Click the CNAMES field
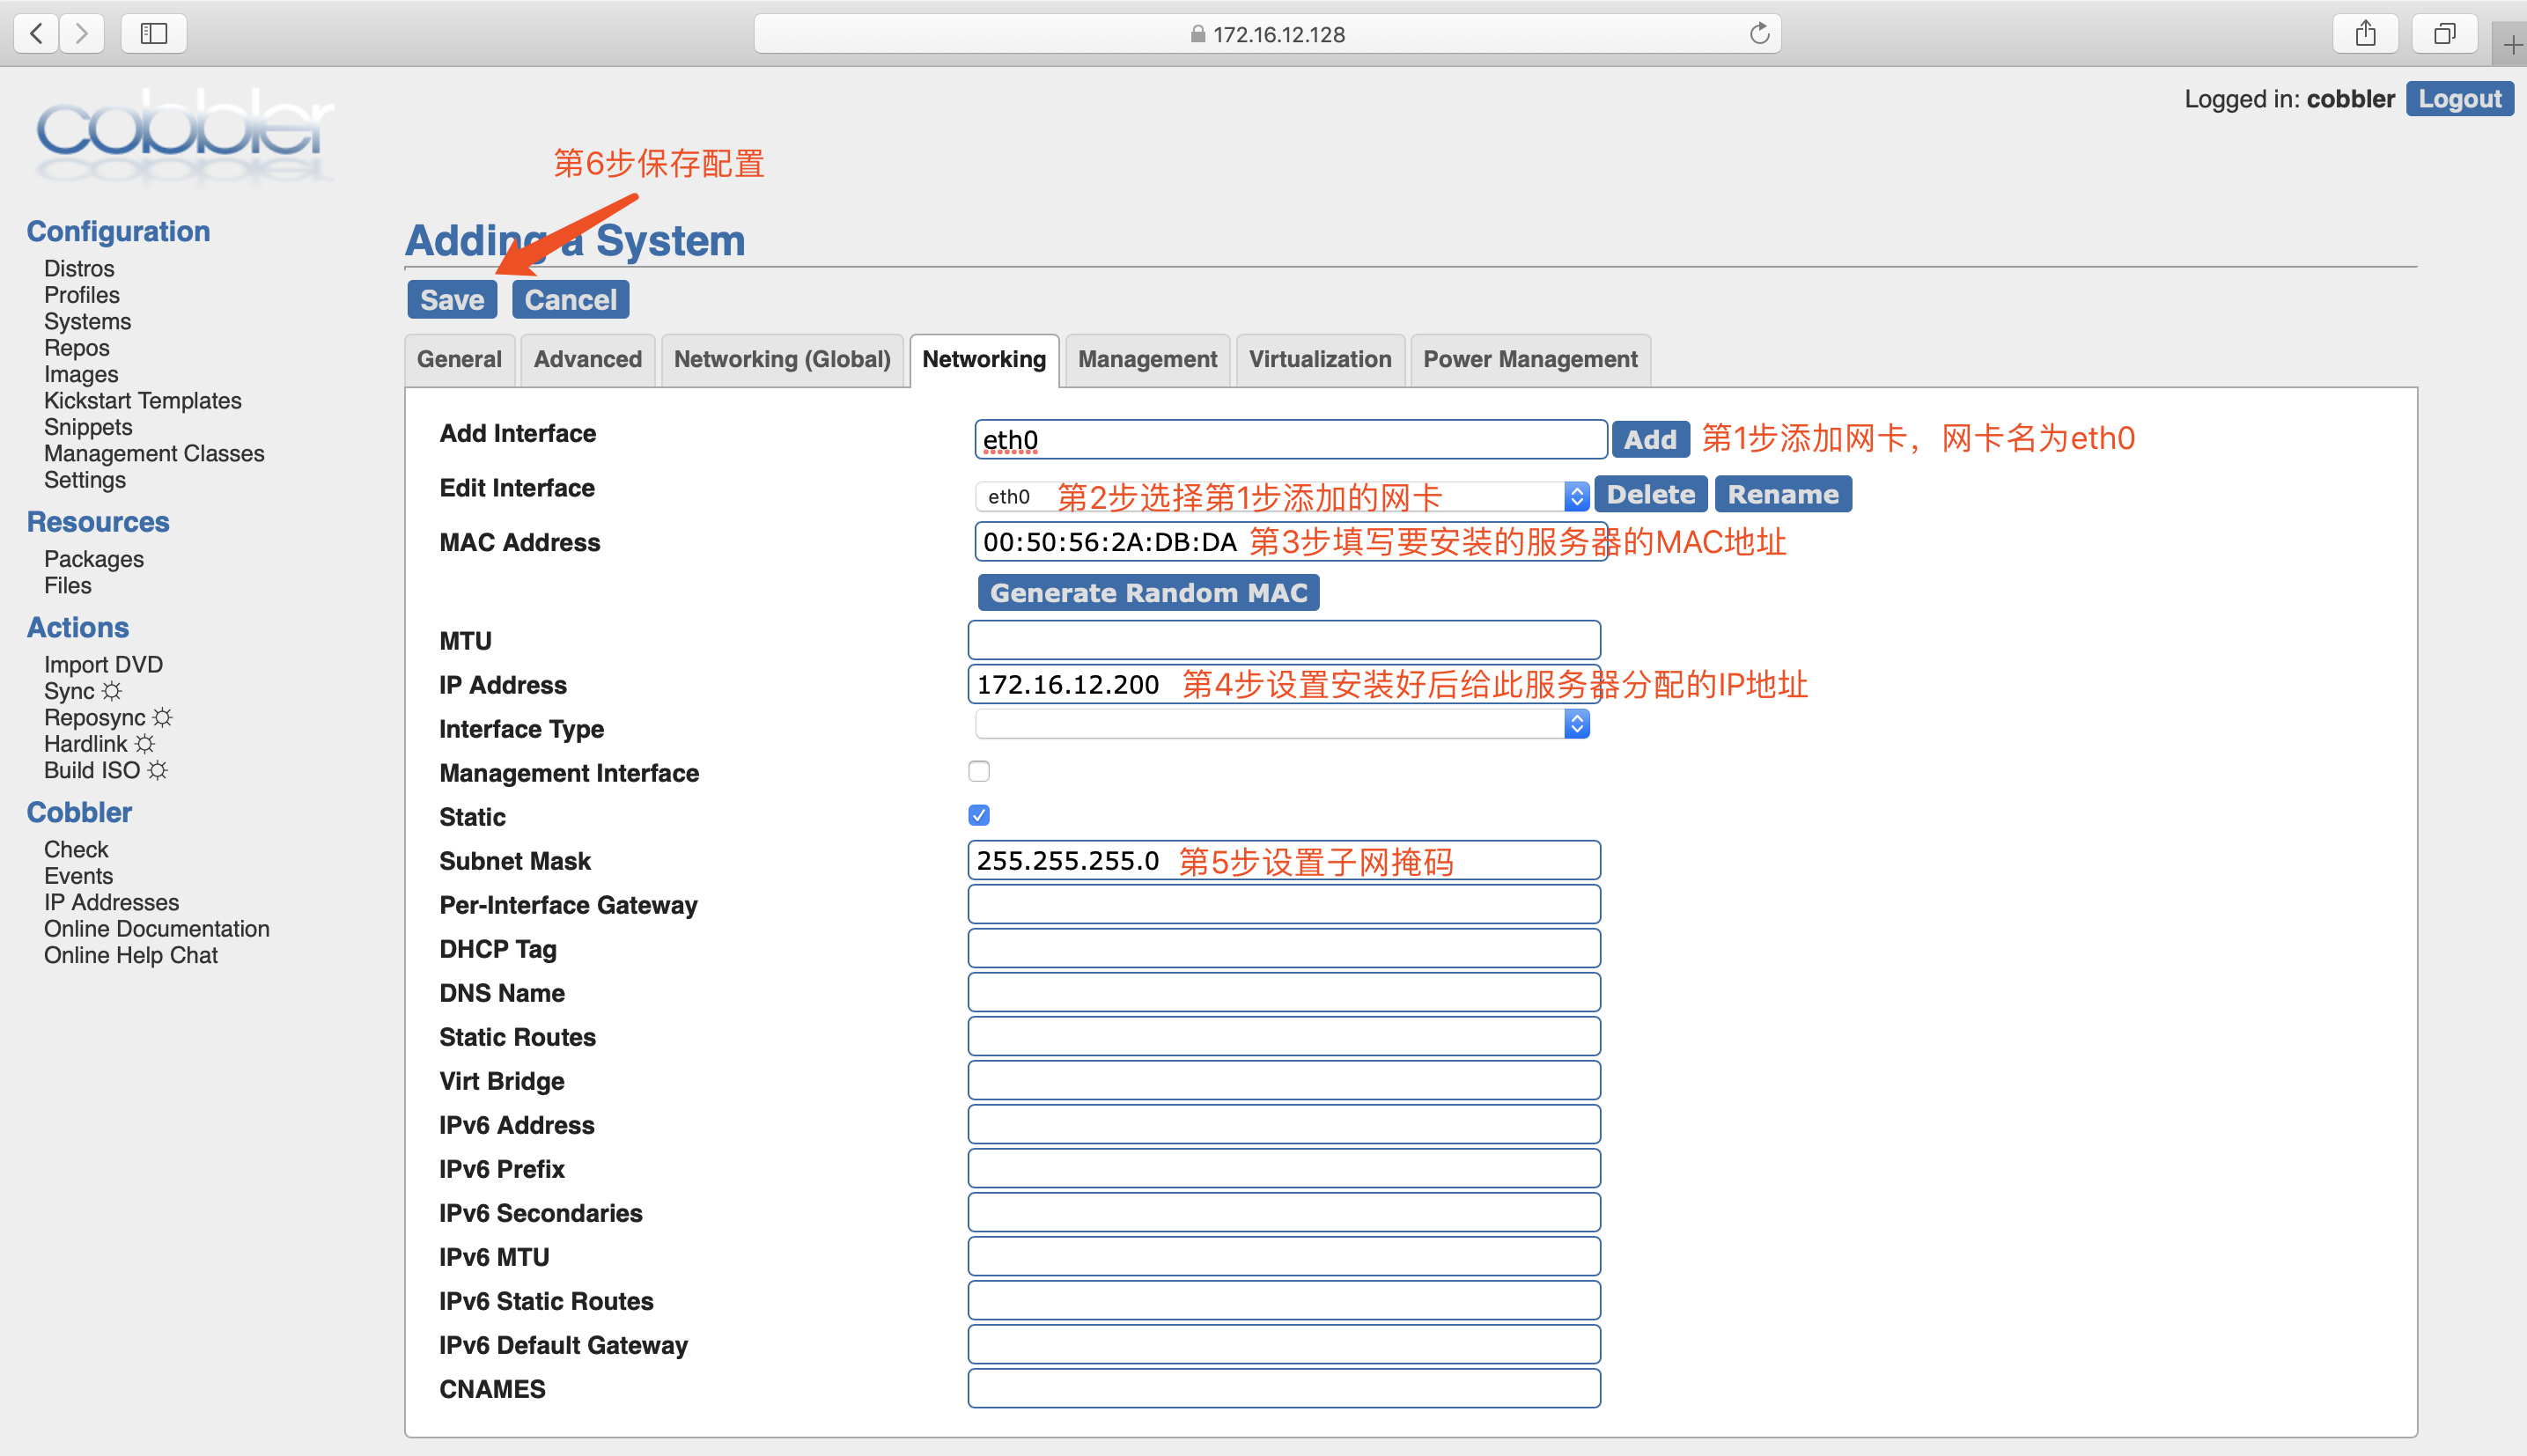 coord(1284,1388)
